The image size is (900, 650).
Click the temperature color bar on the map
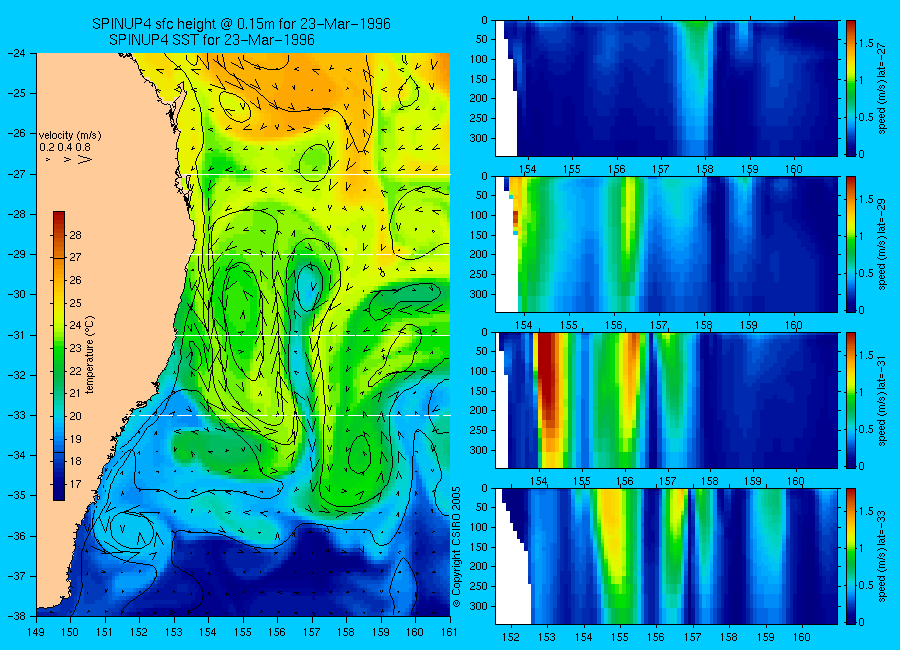(x=59, y=356)
